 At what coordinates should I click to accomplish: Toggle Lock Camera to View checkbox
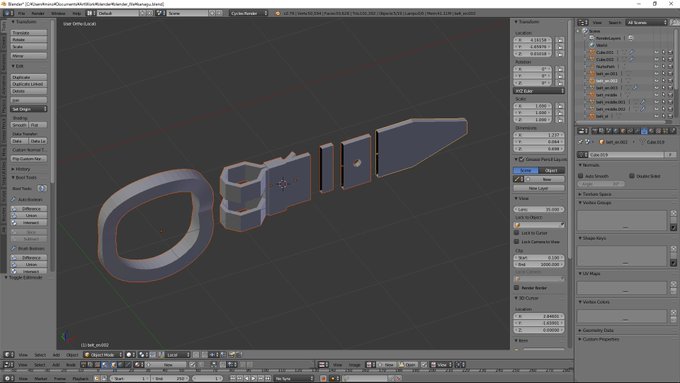click(517, 242)
